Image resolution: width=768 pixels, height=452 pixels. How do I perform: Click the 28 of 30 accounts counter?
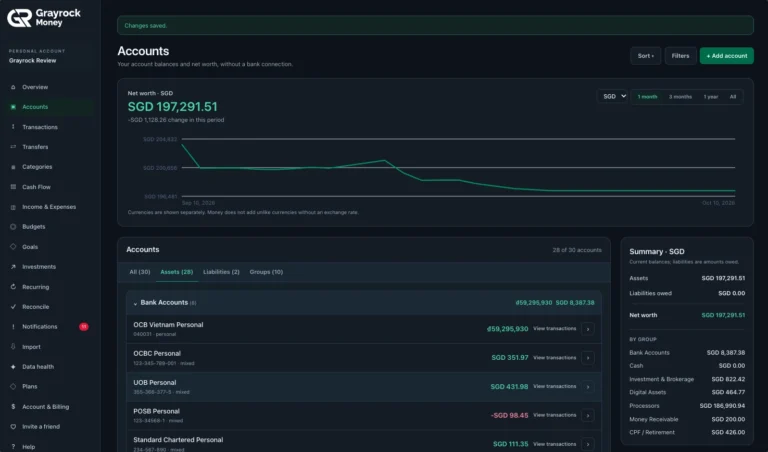(x=577, y=250)
